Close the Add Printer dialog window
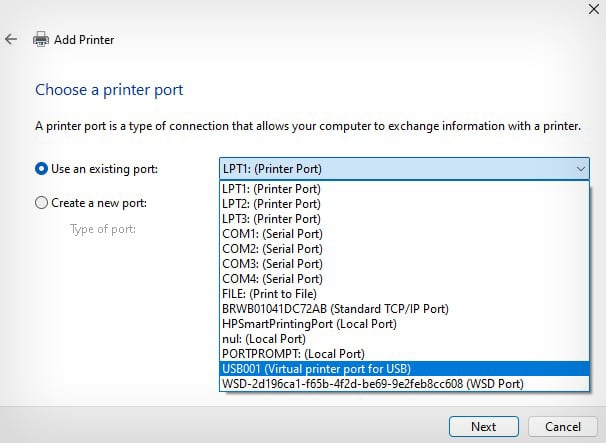Viewport: 606px width, 443px height. pos(583,8)
